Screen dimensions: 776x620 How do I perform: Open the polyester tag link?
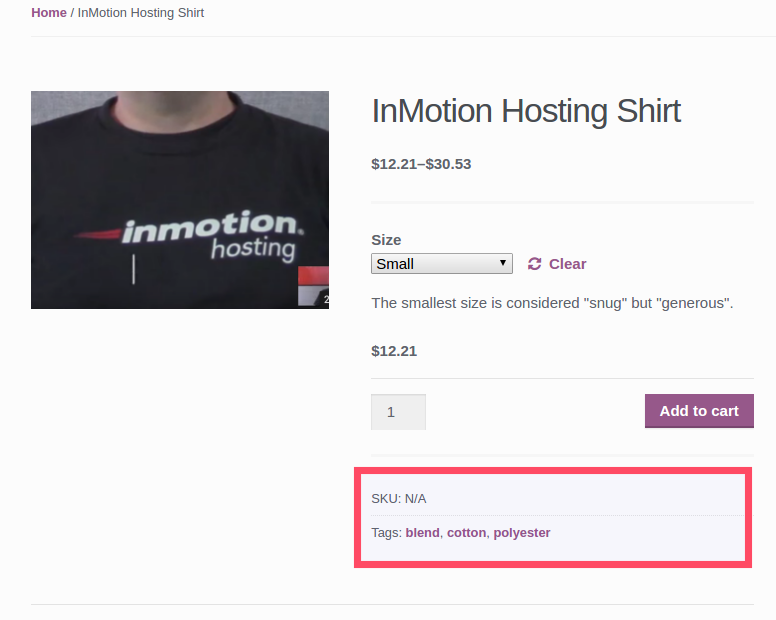click(x=522, y=533)
